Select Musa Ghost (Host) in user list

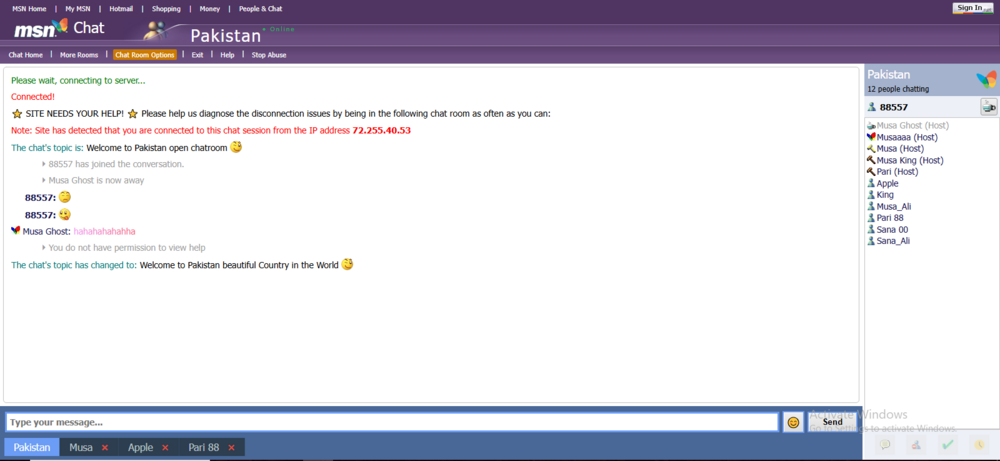[x=913, y=126]
